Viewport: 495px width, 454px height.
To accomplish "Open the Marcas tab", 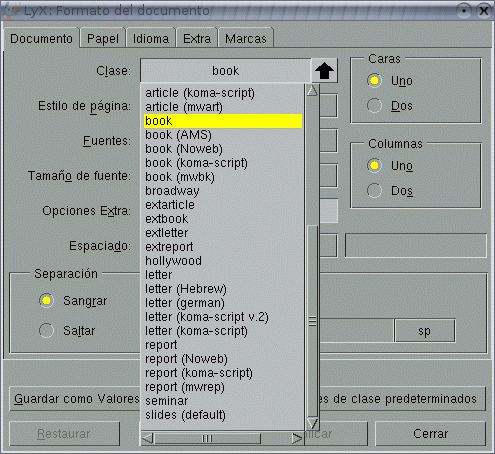I will (246, 39).
